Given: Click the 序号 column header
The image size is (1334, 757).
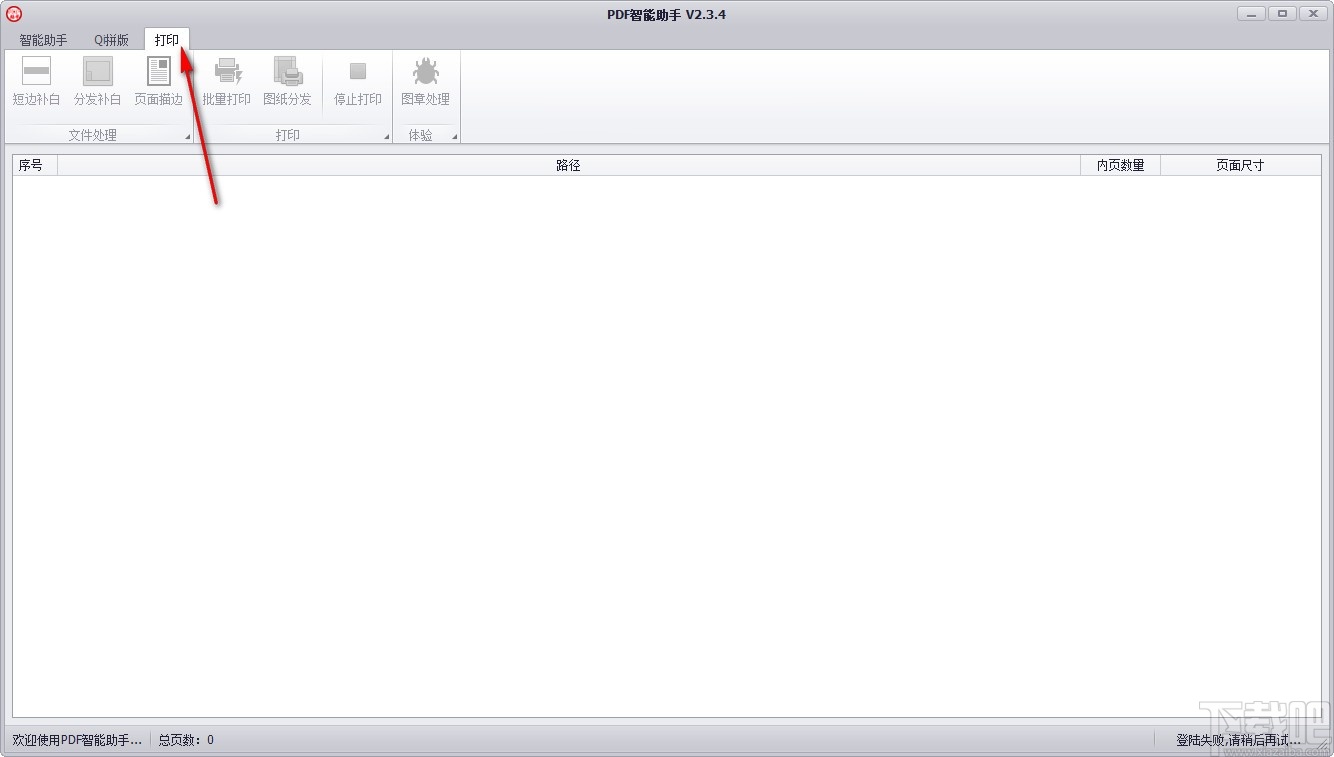Looking at the screenshot, I should 33,165.
